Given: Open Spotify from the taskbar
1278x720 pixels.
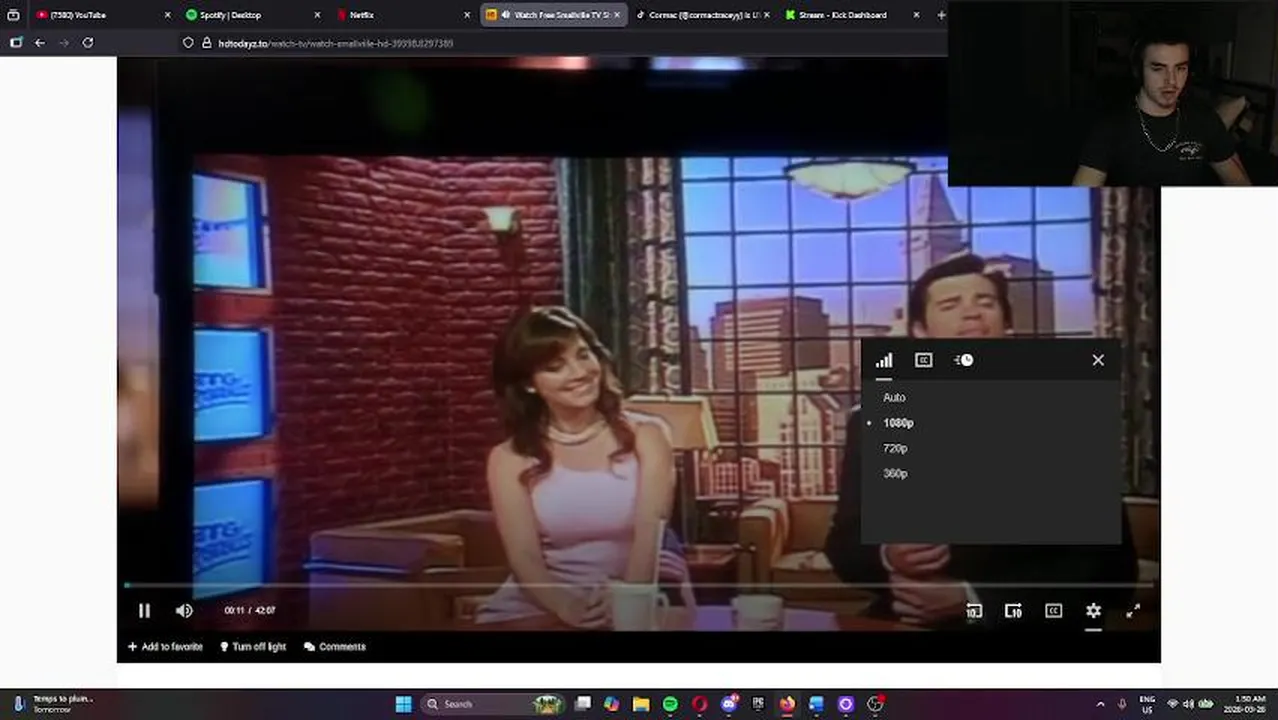Looking at the screenshot, I should (x=670, y=704).
